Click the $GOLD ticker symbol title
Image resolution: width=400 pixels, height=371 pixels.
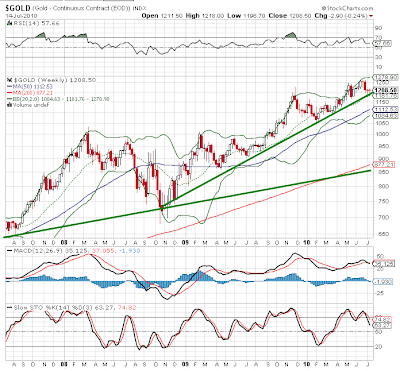point(18,8)
